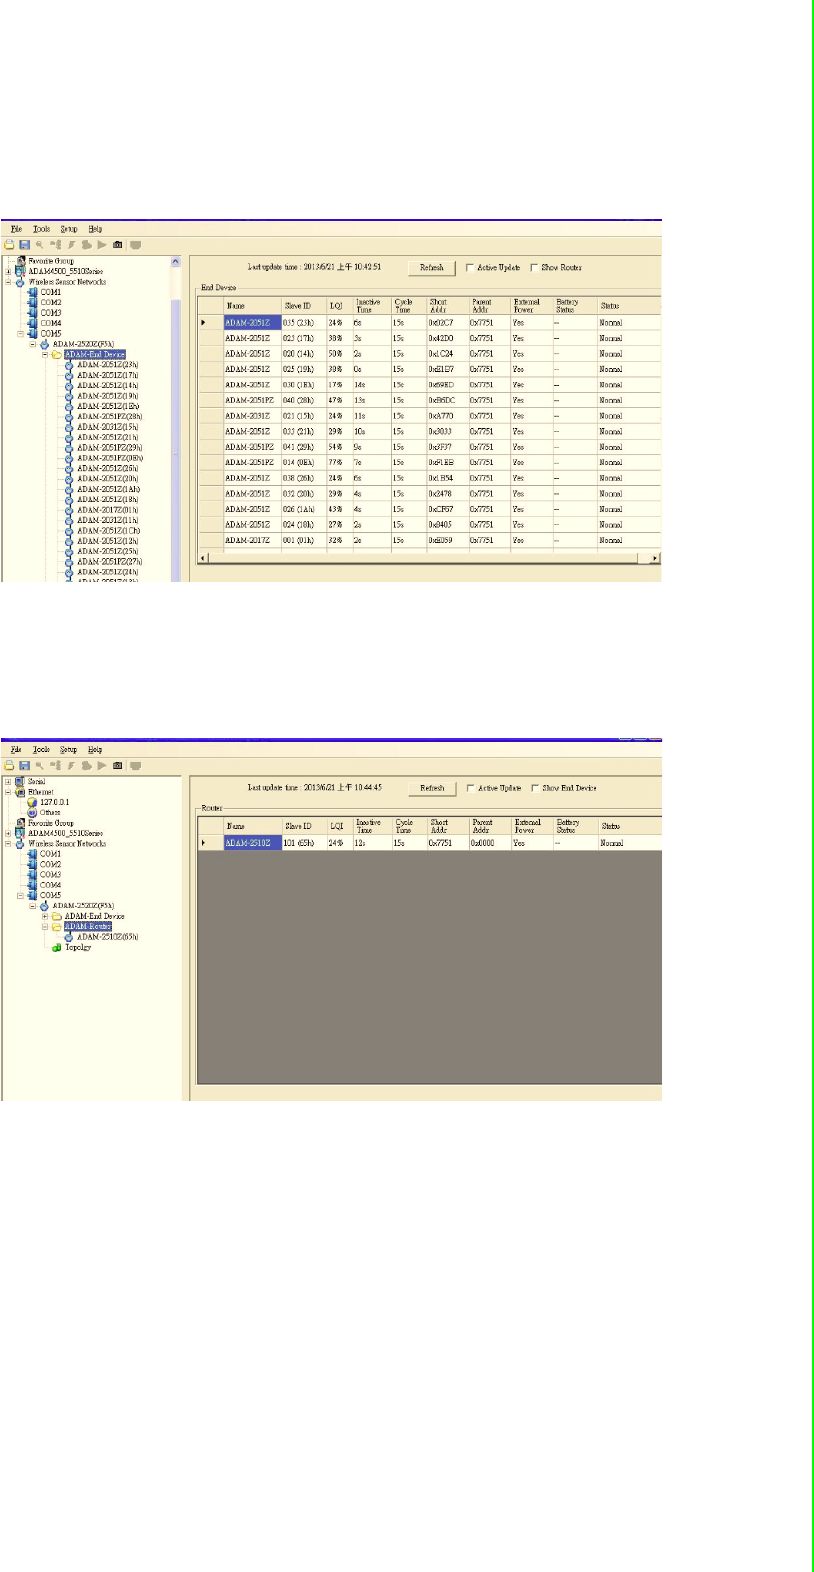Click the green Topology icon in the Router window tree
This screenshot has height=1572, width=814.
coord(57,948)
